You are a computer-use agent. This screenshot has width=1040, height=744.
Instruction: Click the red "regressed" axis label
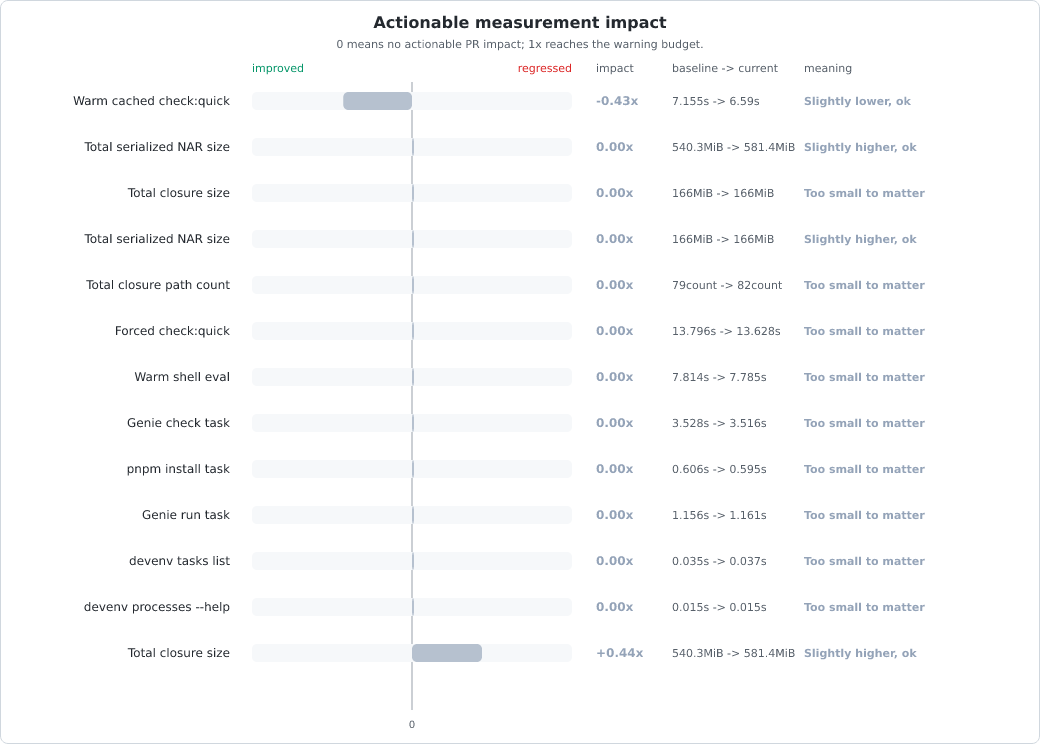[545, 68]
